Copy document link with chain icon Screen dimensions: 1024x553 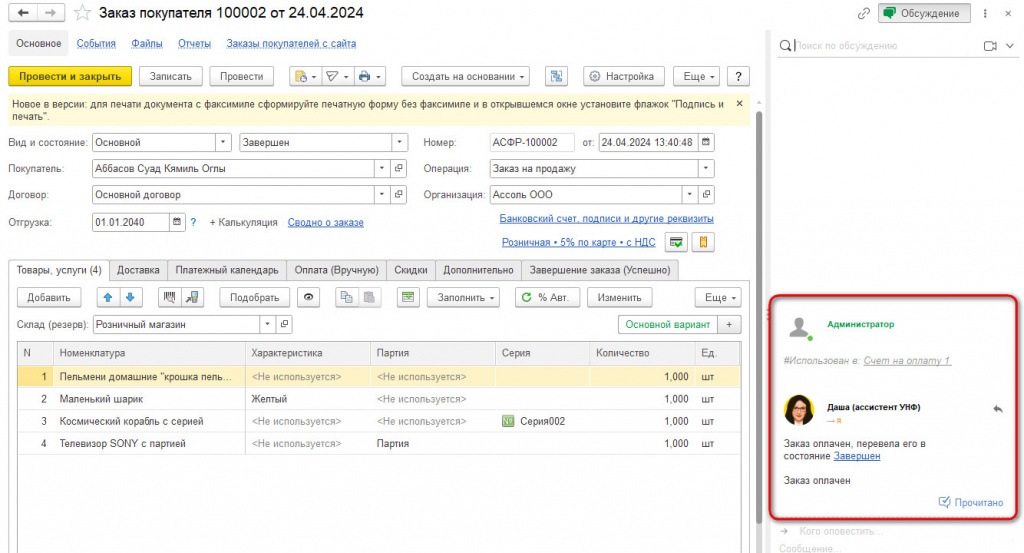[x=864, y=13]
